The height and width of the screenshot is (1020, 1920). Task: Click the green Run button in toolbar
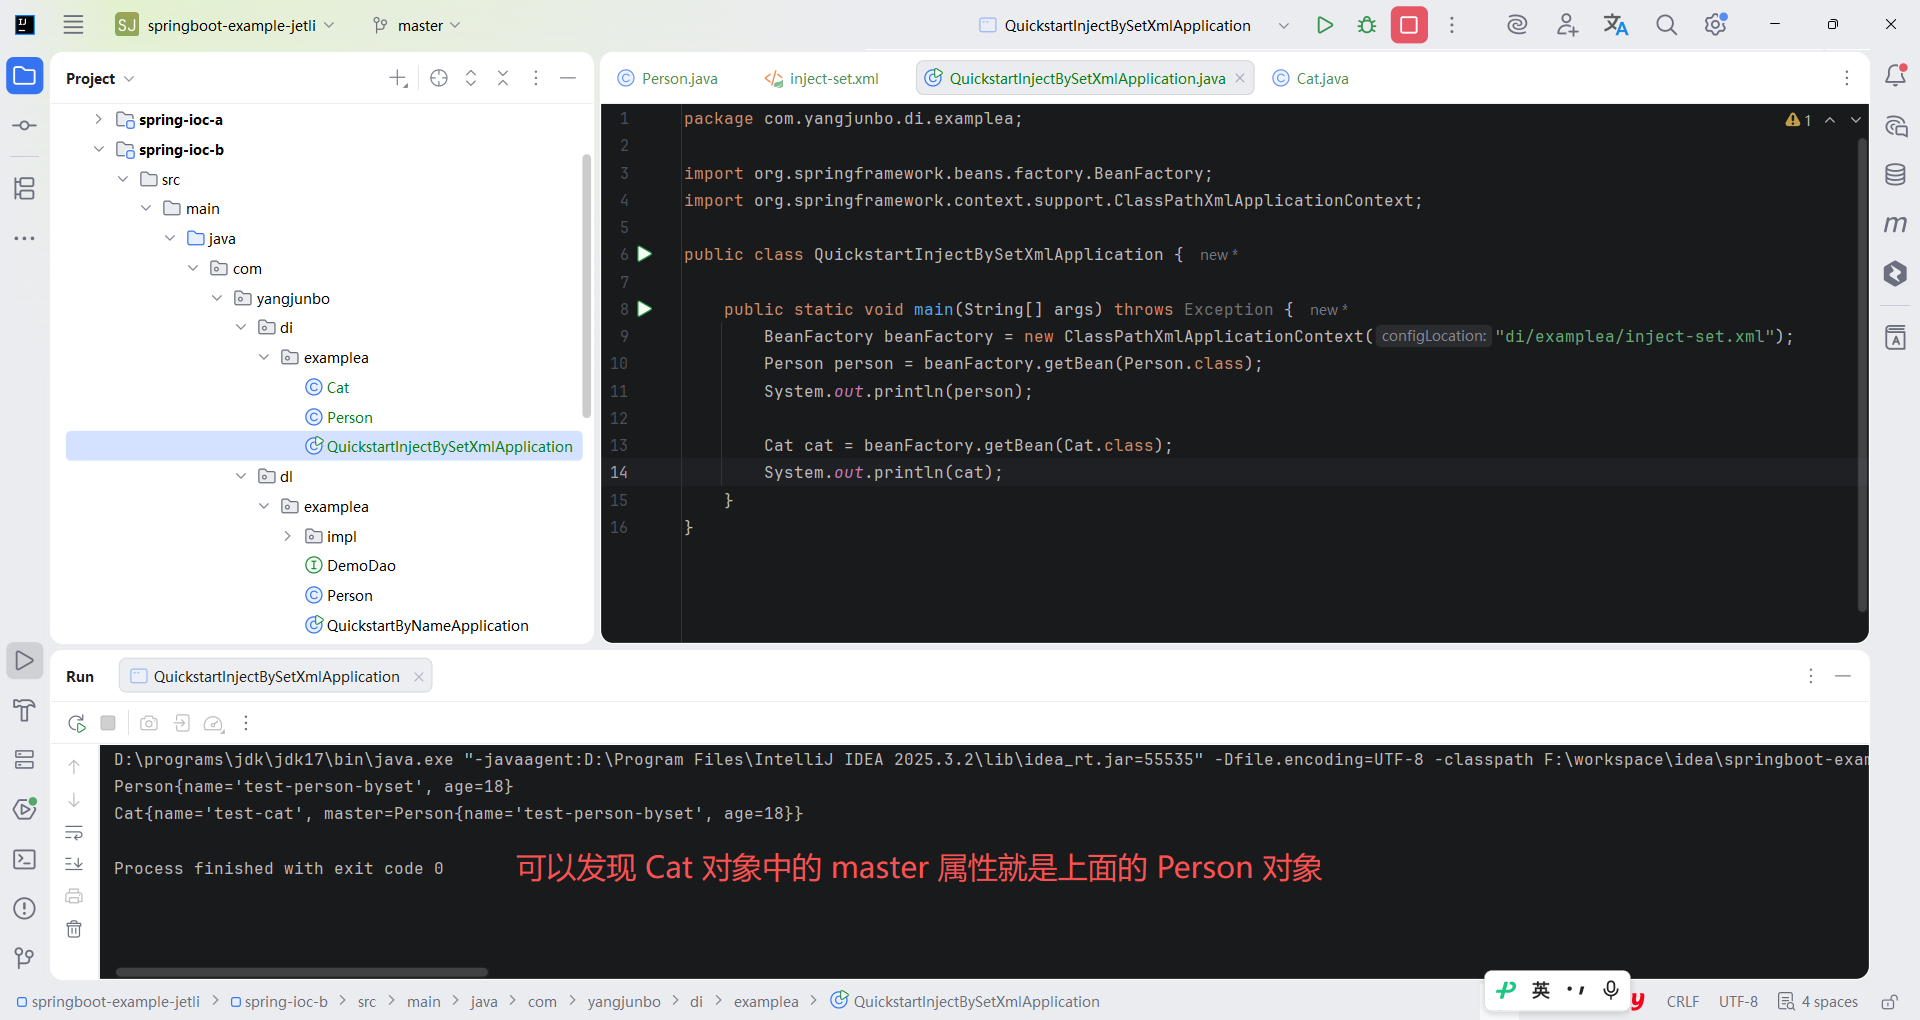1325,25
